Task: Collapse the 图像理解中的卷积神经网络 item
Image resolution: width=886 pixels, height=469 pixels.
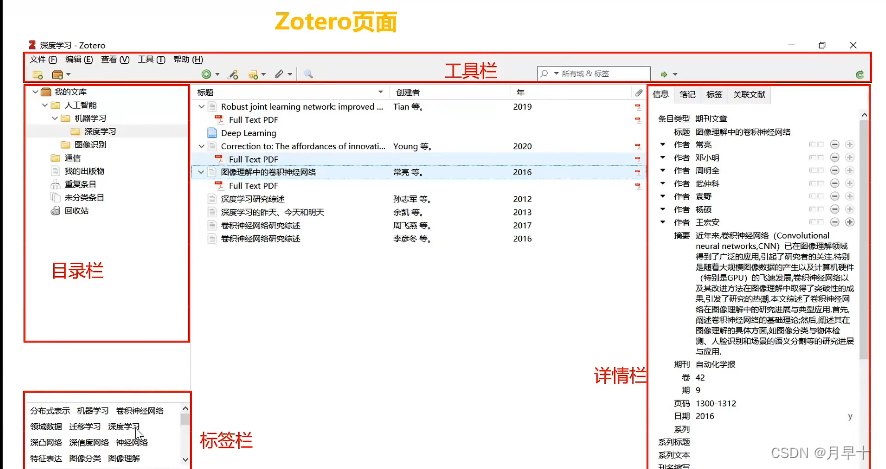Action: tap(201, 172)
